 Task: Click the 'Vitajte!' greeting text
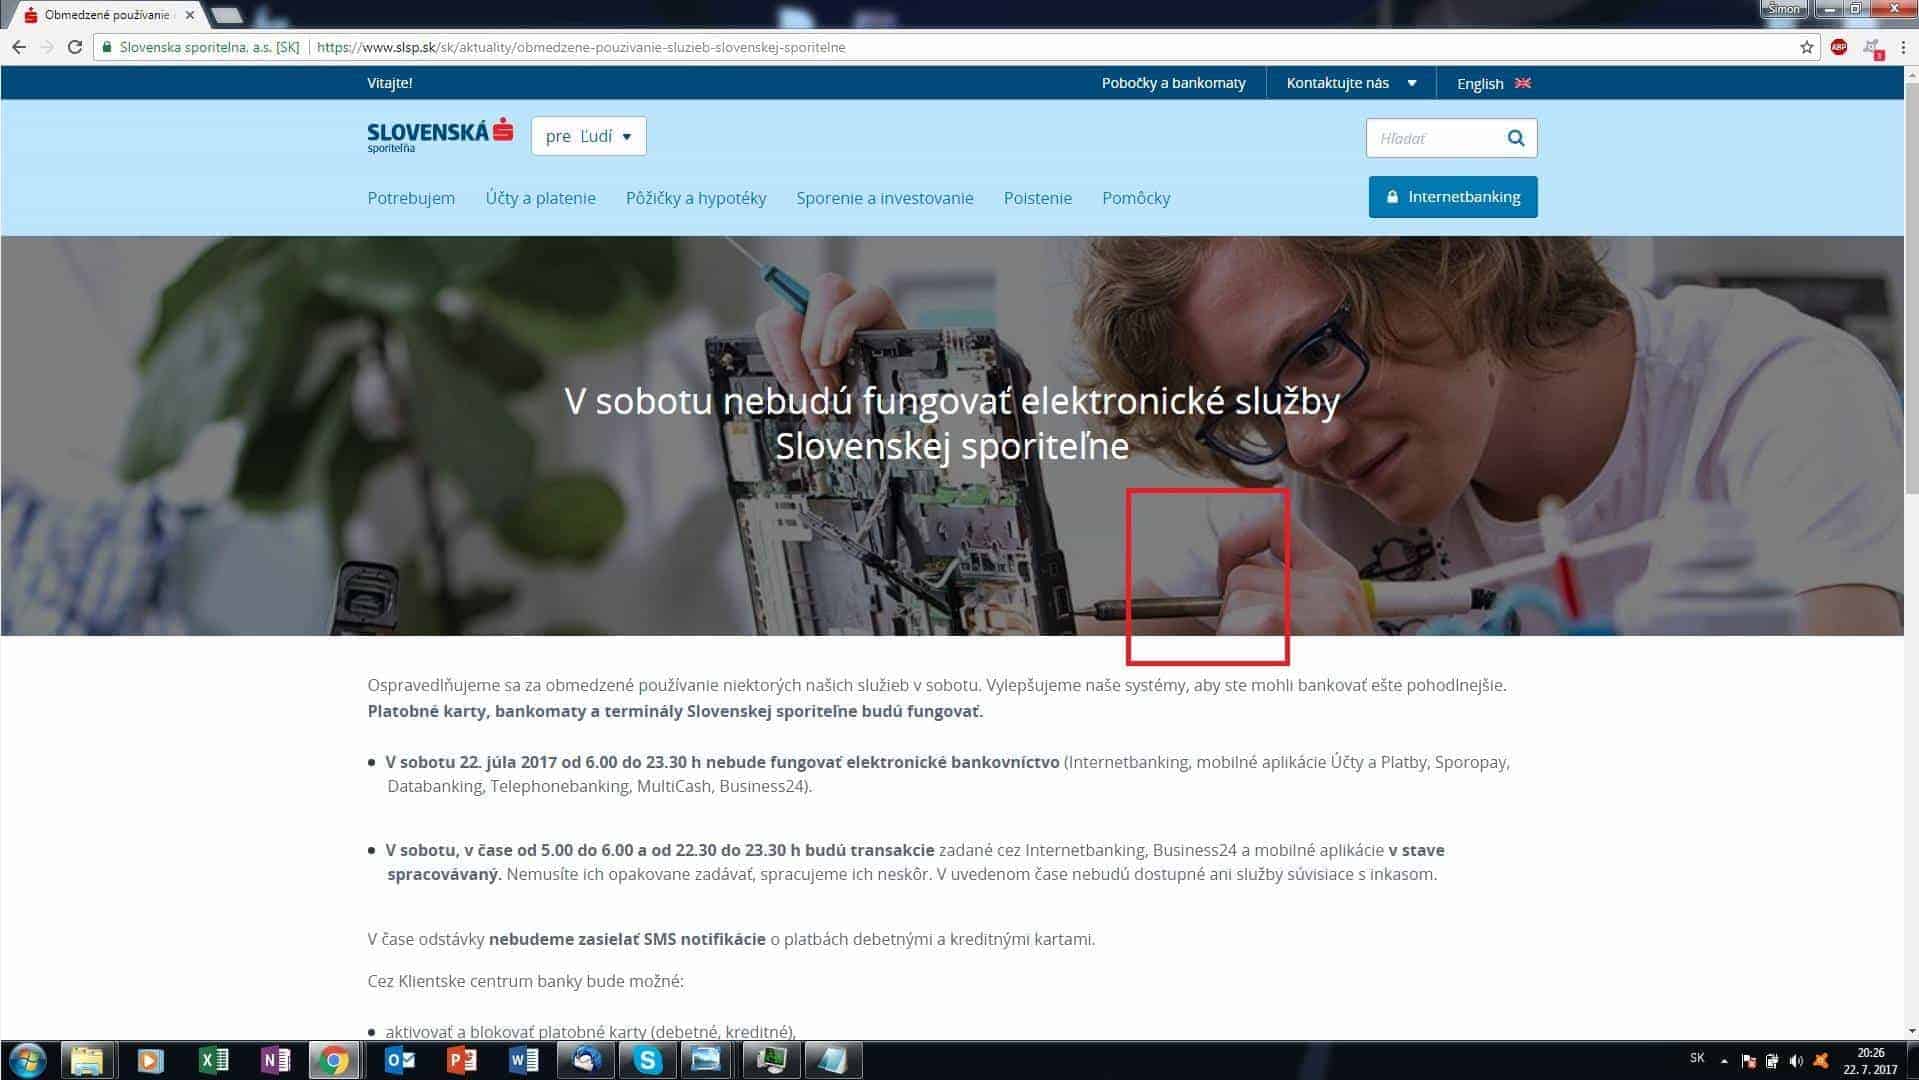[389, 83]
